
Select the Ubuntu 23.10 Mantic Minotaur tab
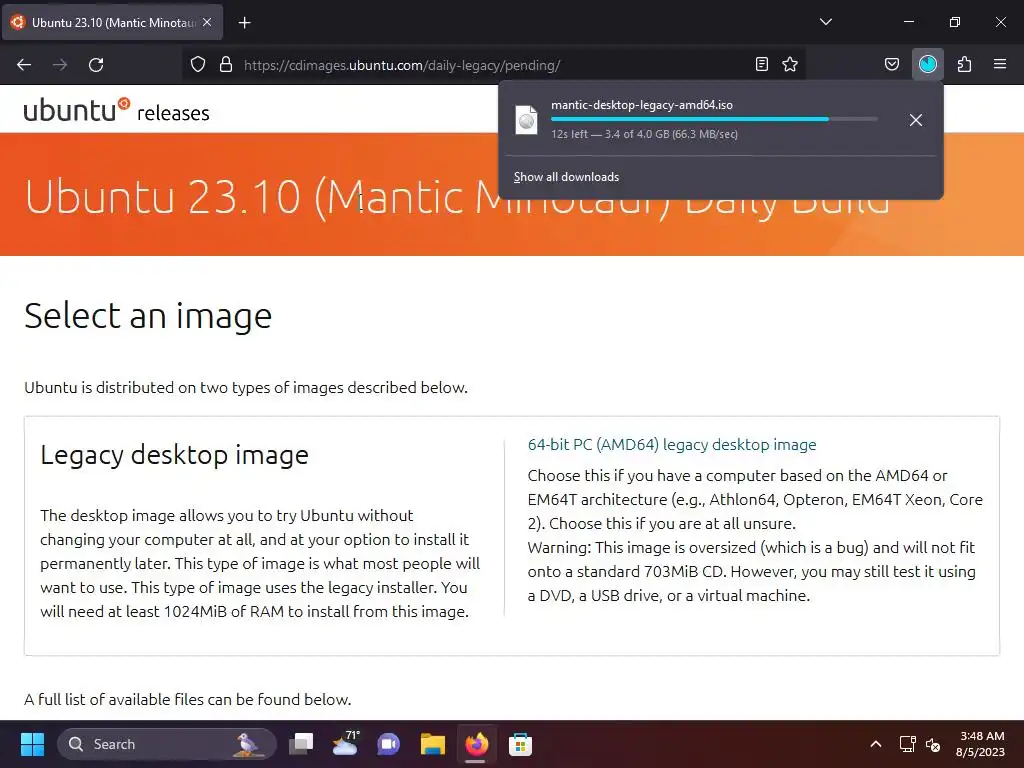(x=112, y=22)
